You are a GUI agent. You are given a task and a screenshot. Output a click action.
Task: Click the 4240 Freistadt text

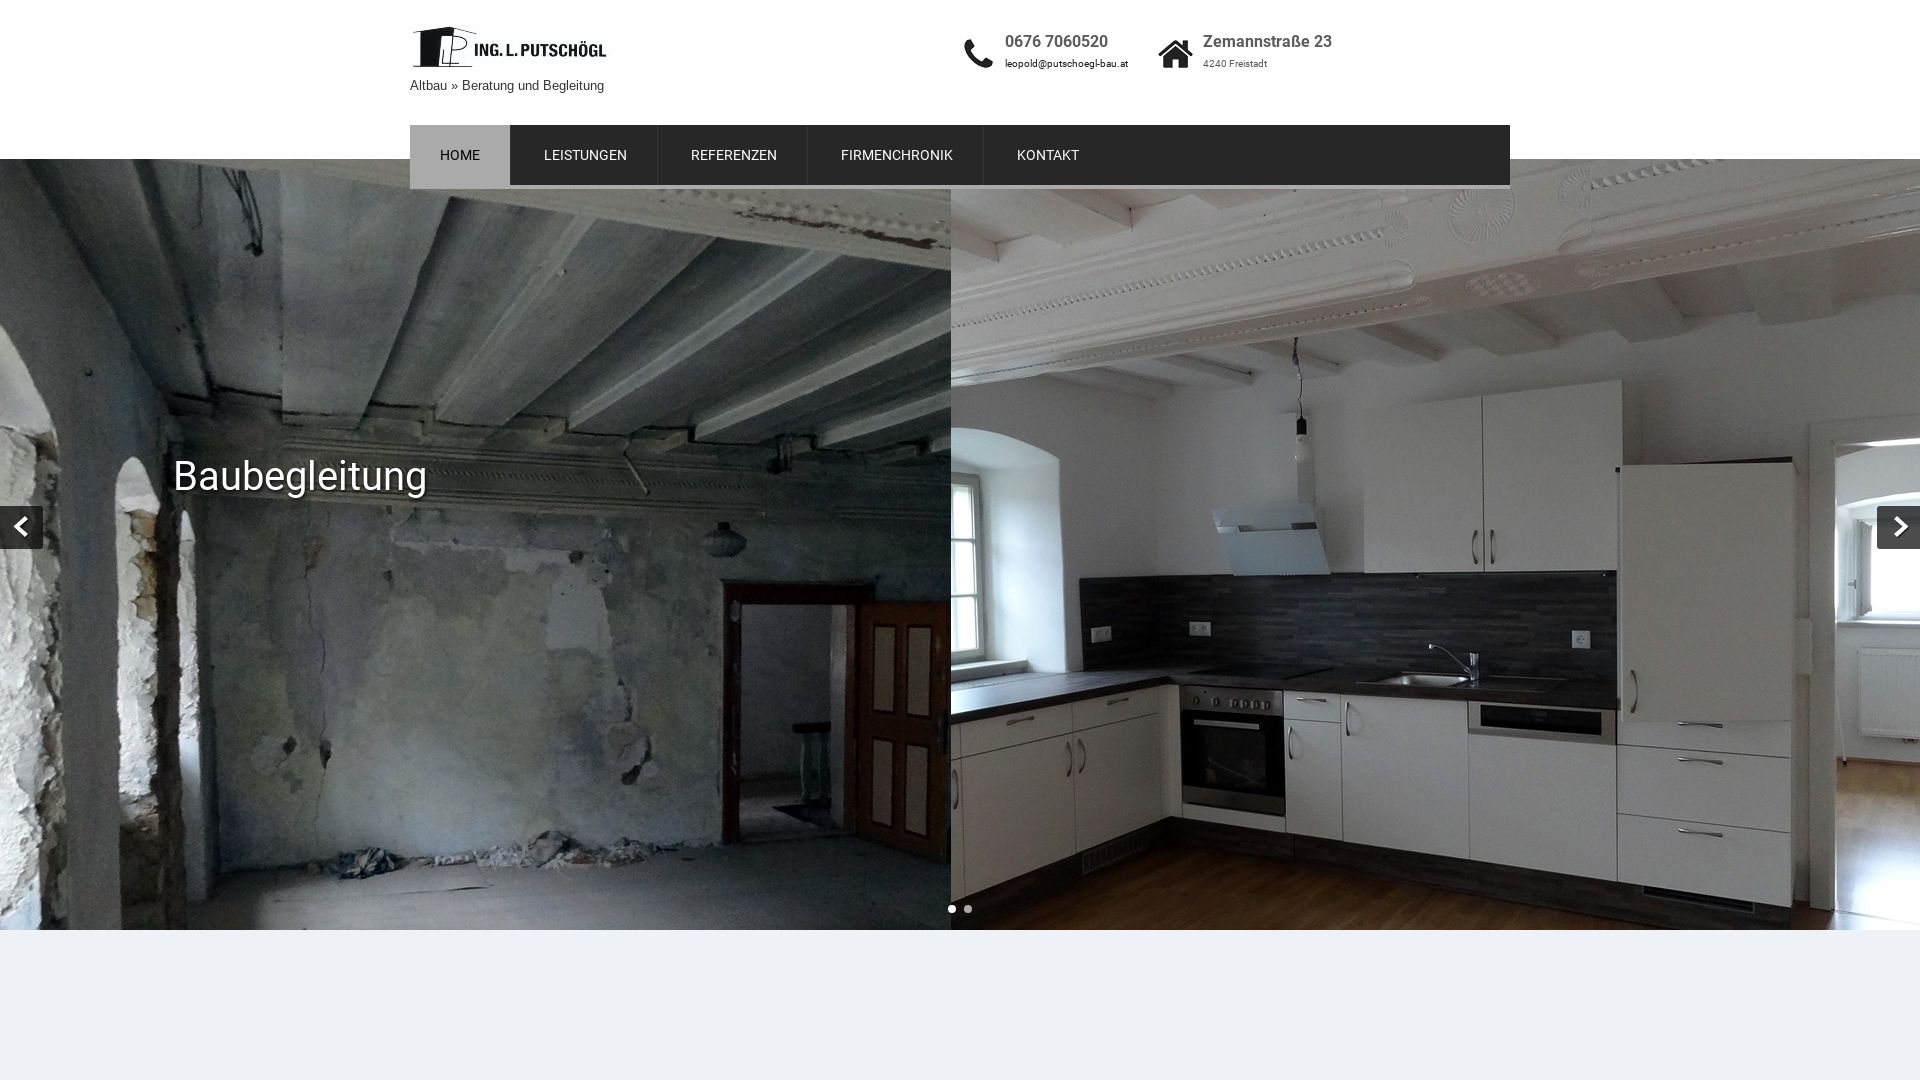point(1235,64)
